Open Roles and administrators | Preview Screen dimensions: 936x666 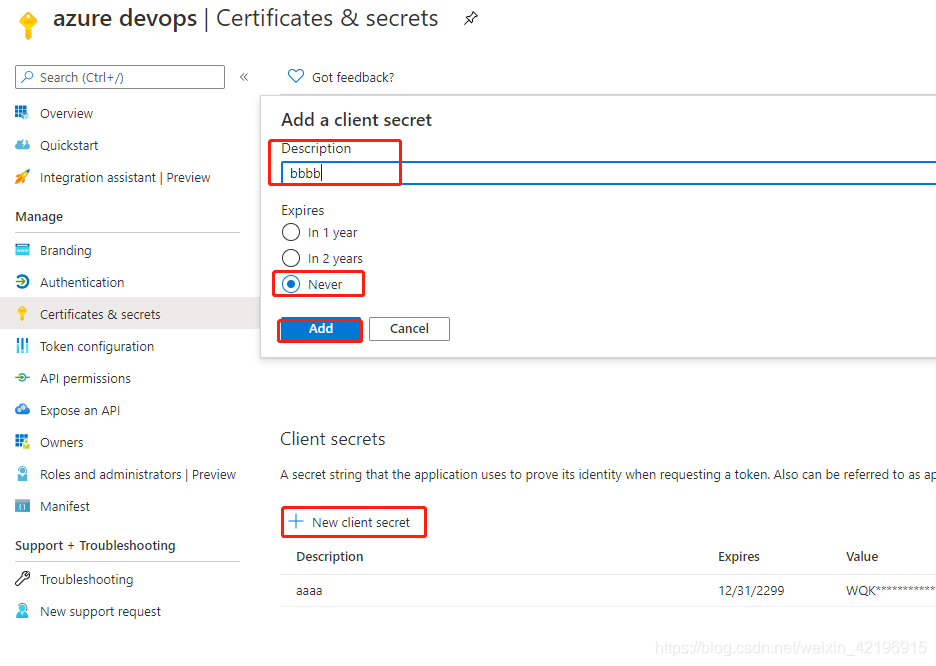click(x=138, y=474)
